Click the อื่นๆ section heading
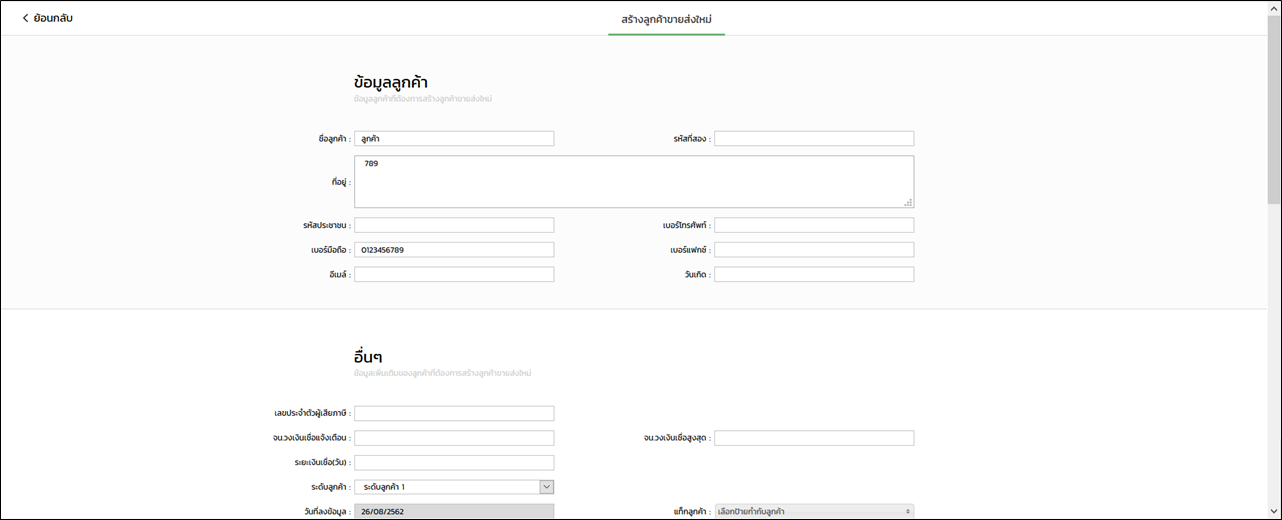This screenshot has width=1282, height=520. click(369, 356)
